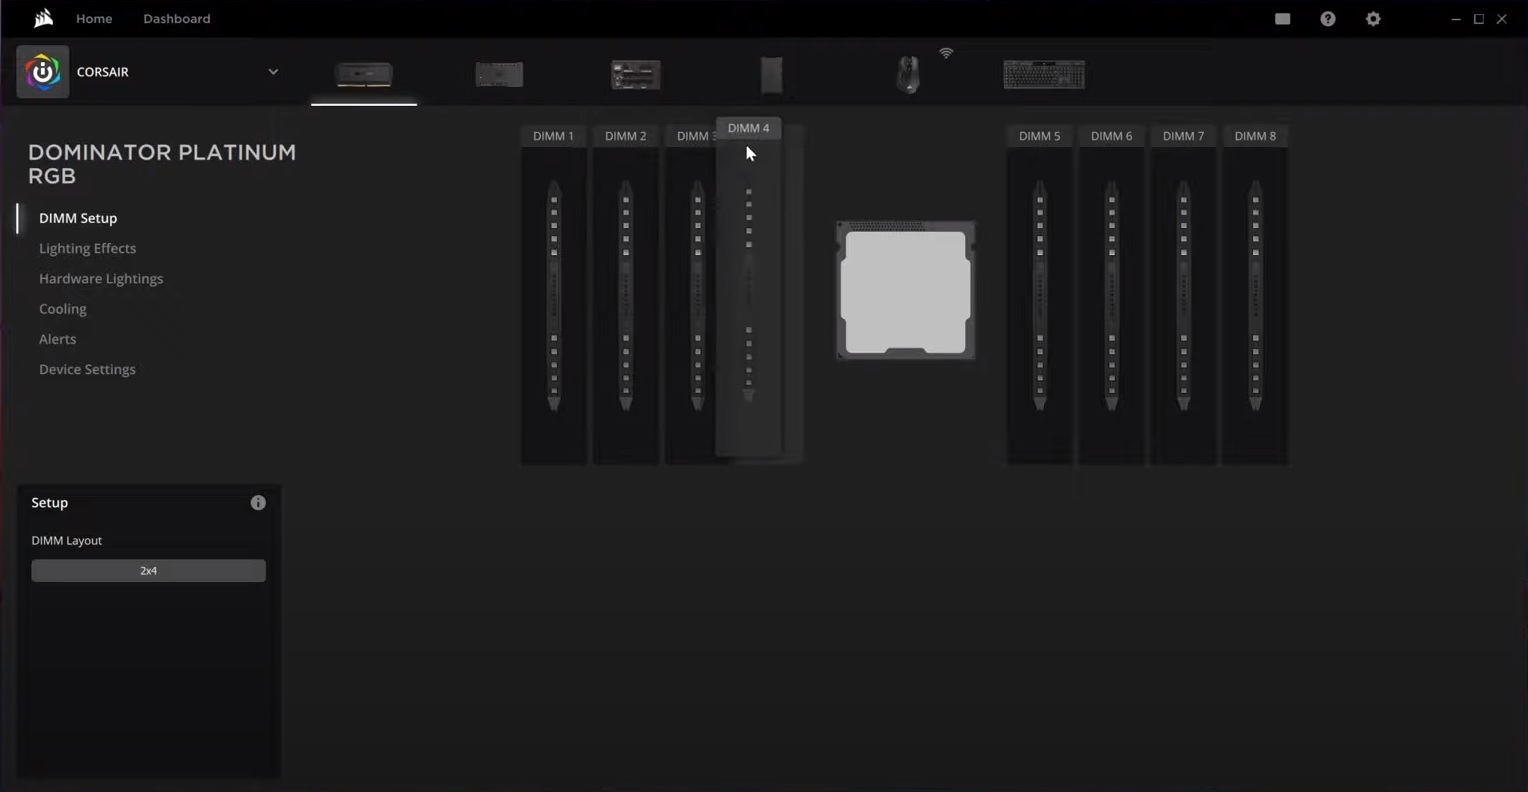This screenshot has width=1528, height=792.
Task: Open the PC case device icon
Action: tap(771, 74)
